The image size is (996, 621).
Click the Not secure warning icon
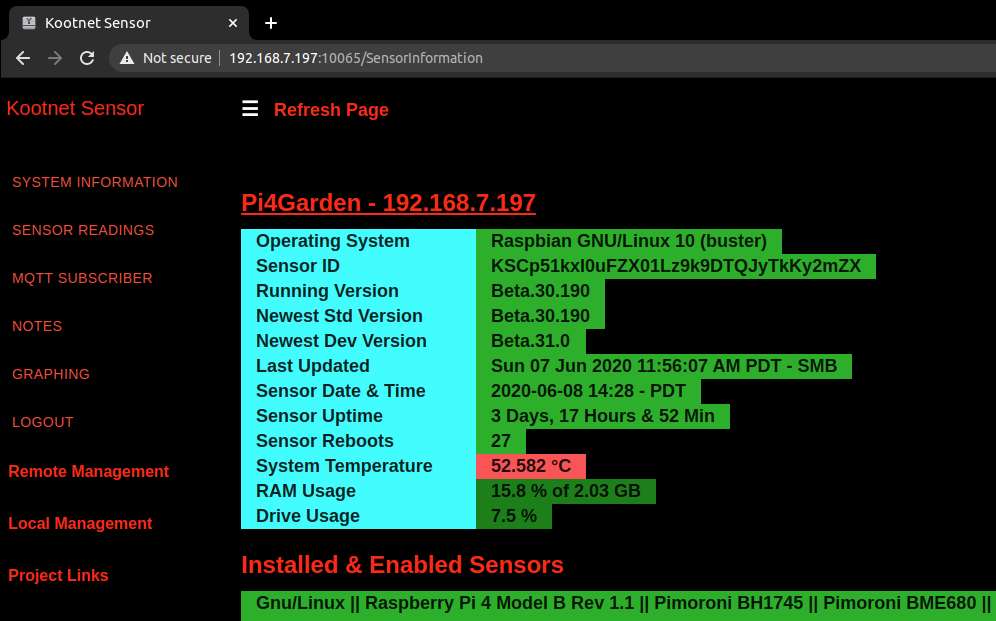(127, 58)
